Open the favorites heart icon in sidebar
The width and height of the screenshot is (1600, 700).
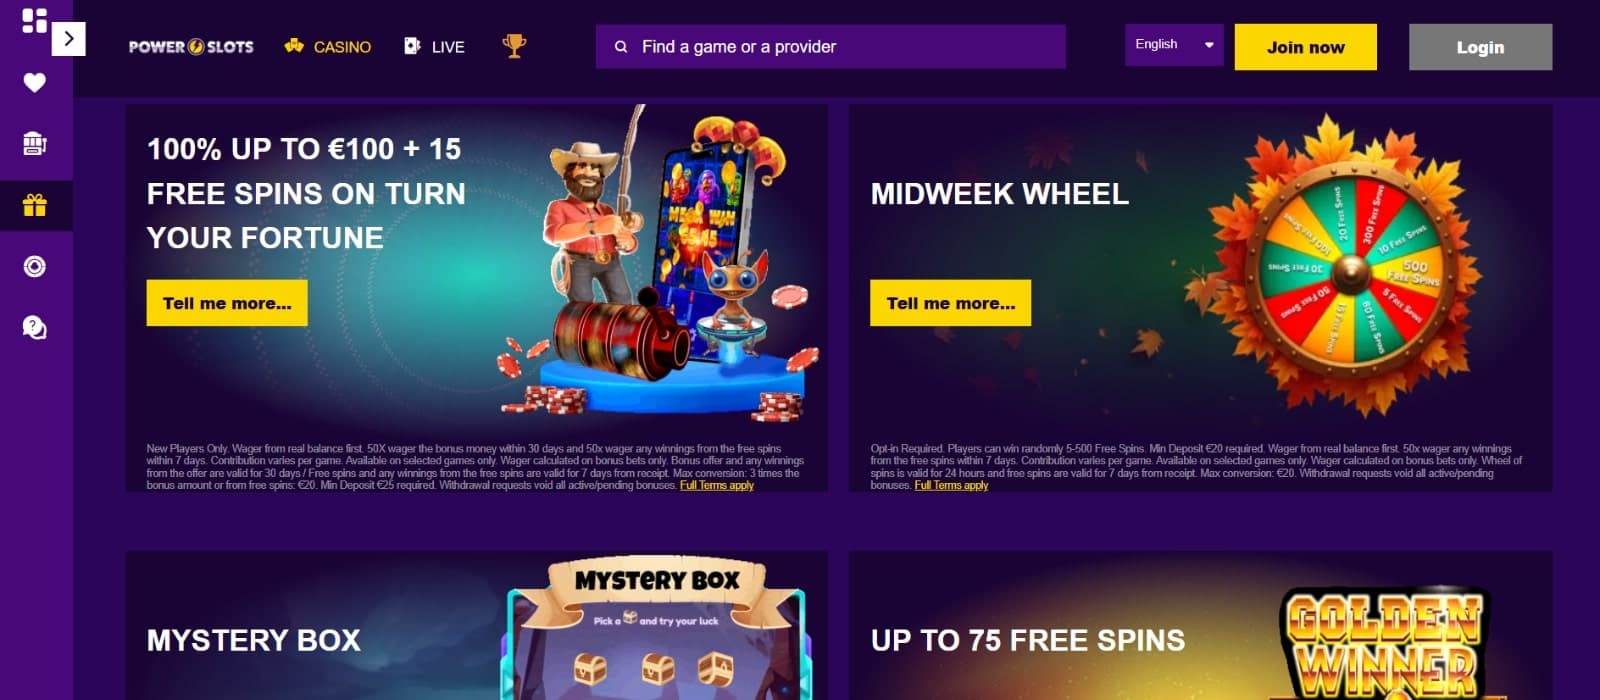point(35,83)
